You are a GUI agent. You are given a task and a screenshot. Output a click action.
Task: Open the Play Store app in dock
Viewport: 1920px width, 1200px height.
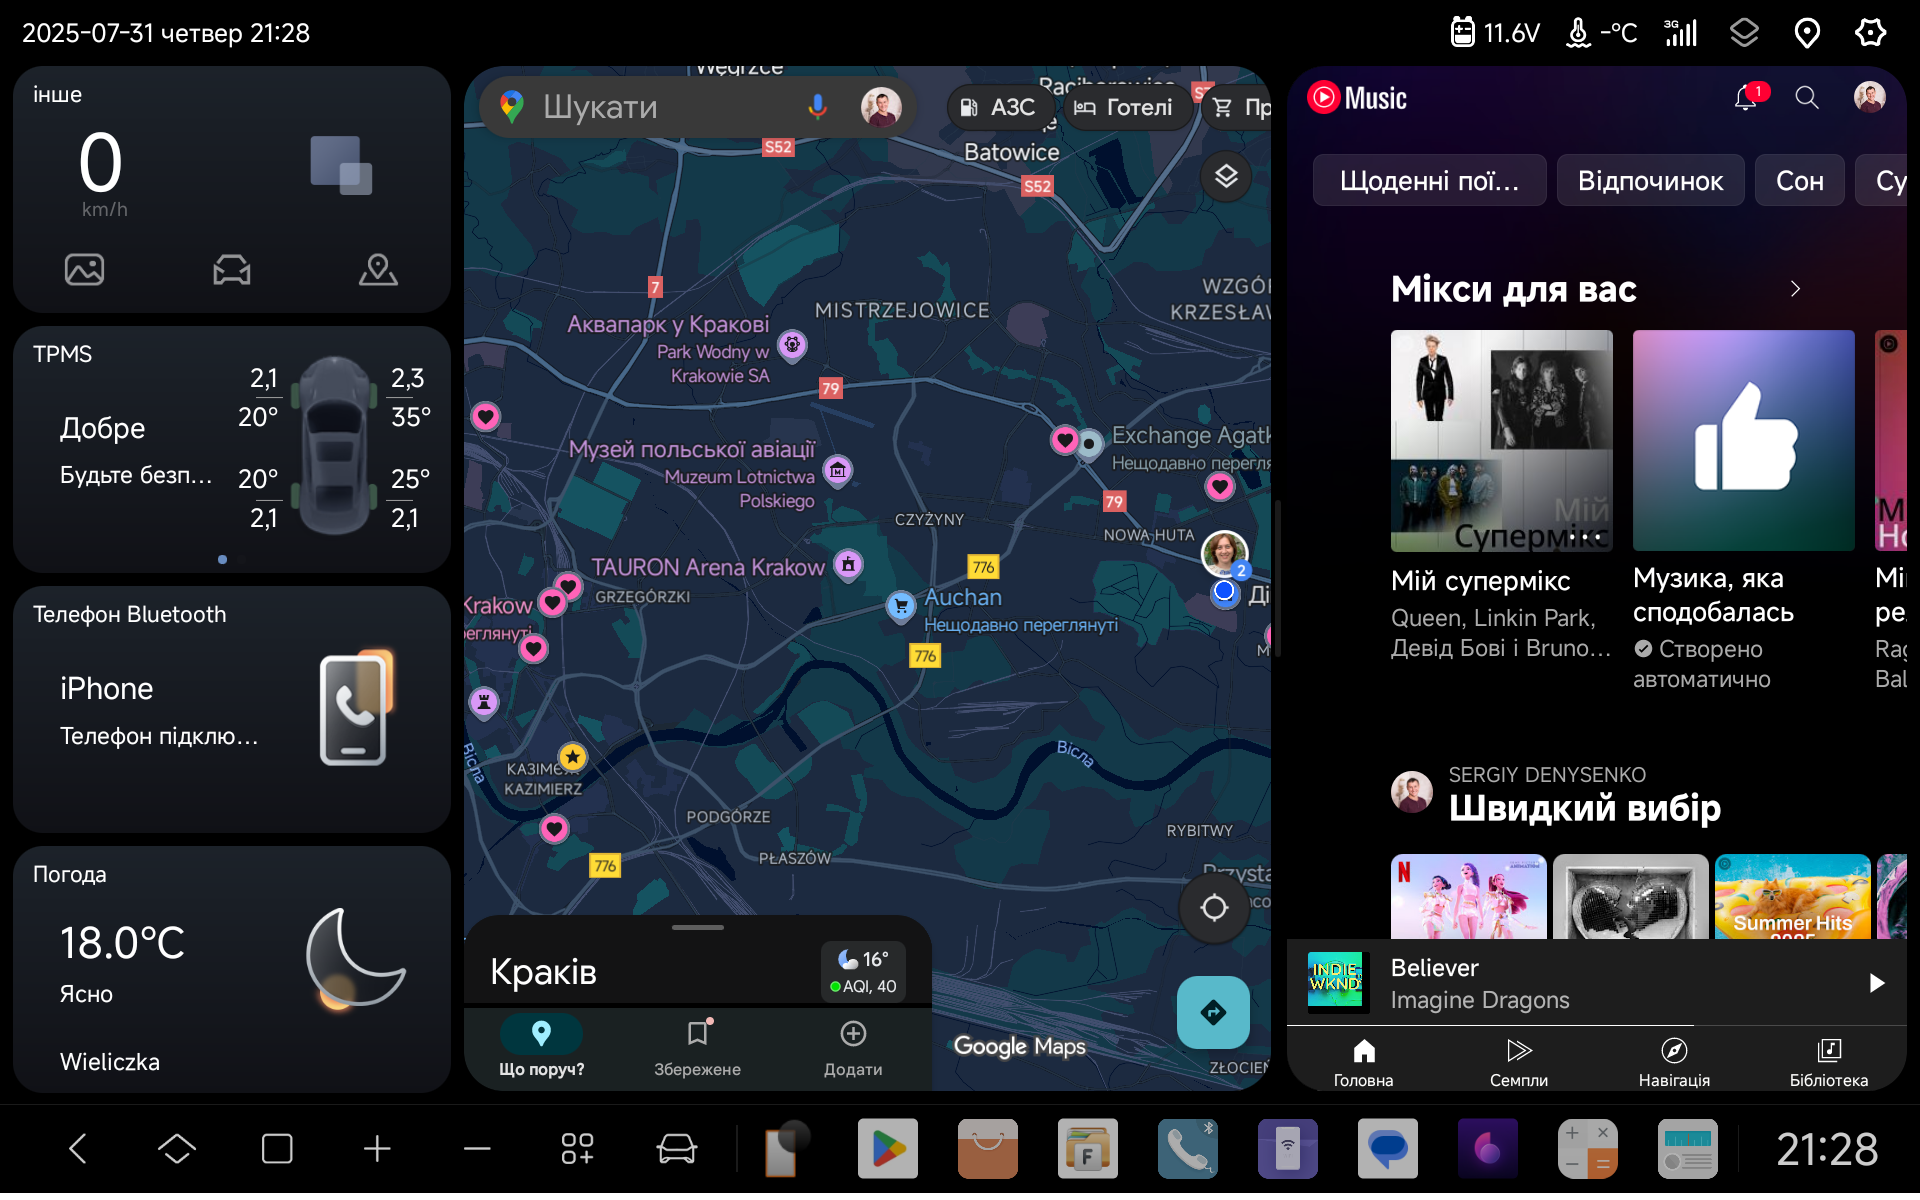click(x=887, y=1149)
